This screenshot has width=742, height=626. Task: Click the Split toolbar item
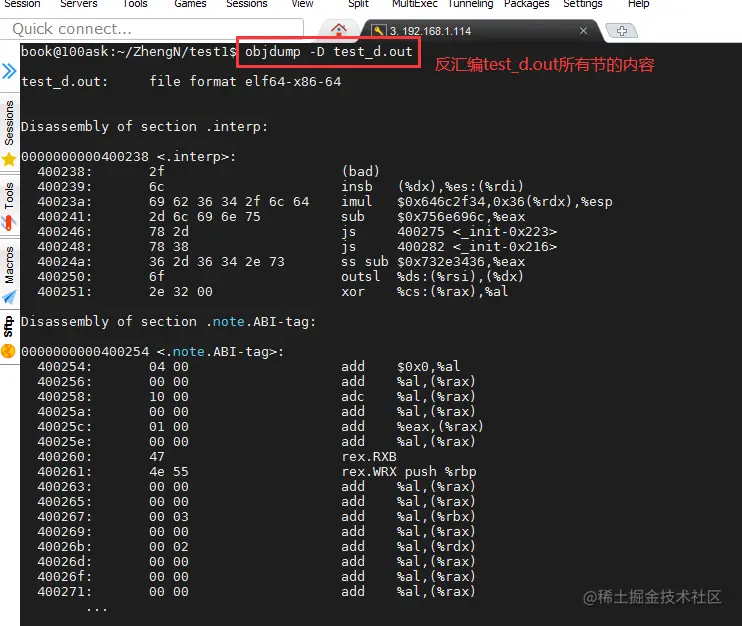(358, 4)
